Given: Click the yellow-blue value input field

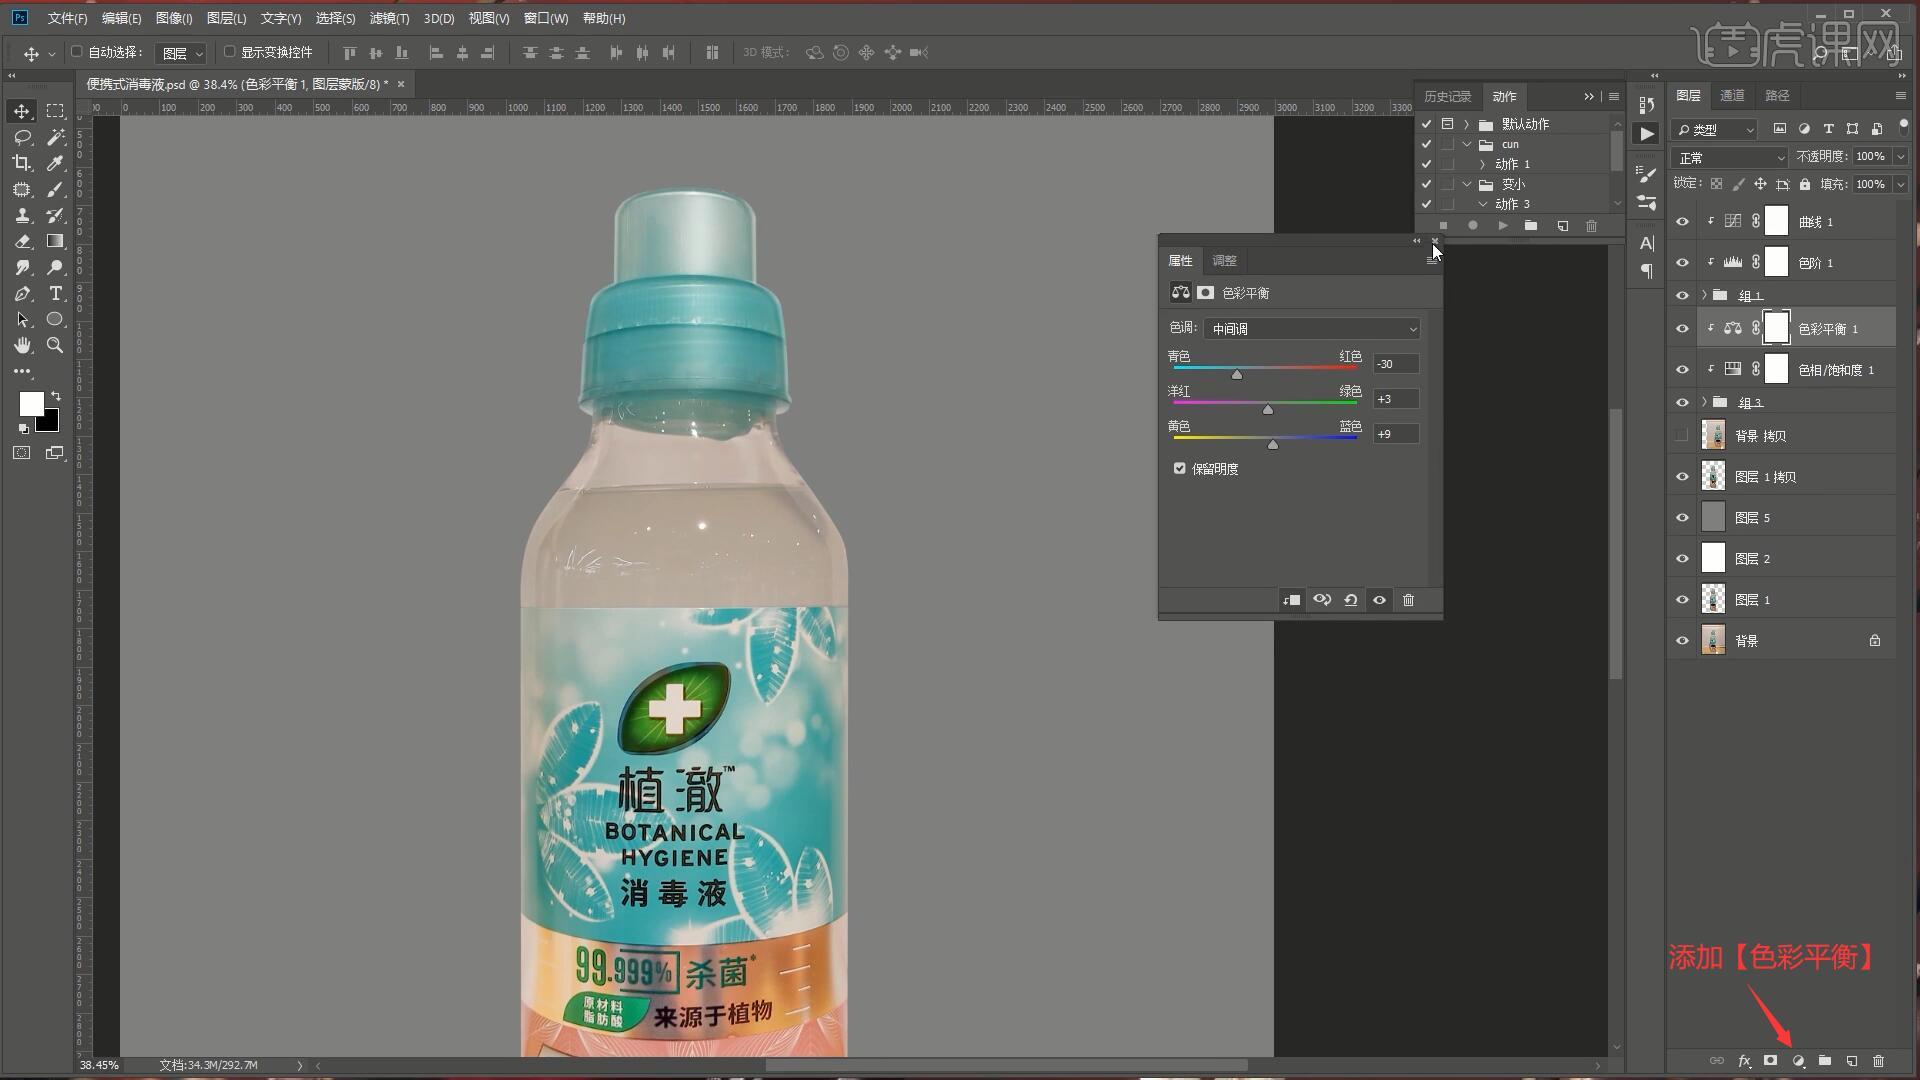Looking at the screenshot, I should pyautogui.click(x=1395, y=434).
